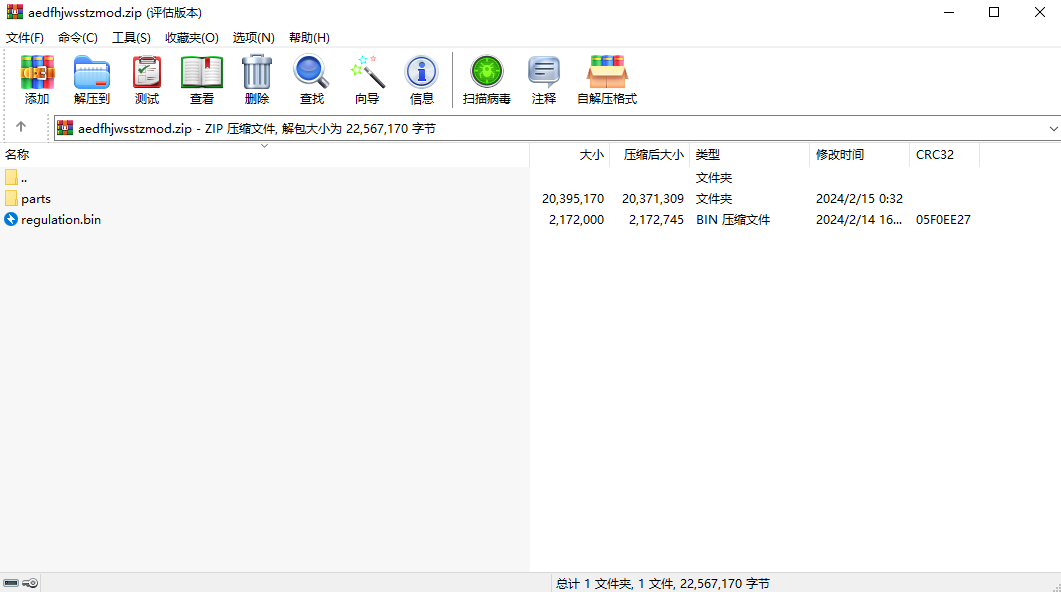Click 文件夹 type in parts row

point(714,199)
